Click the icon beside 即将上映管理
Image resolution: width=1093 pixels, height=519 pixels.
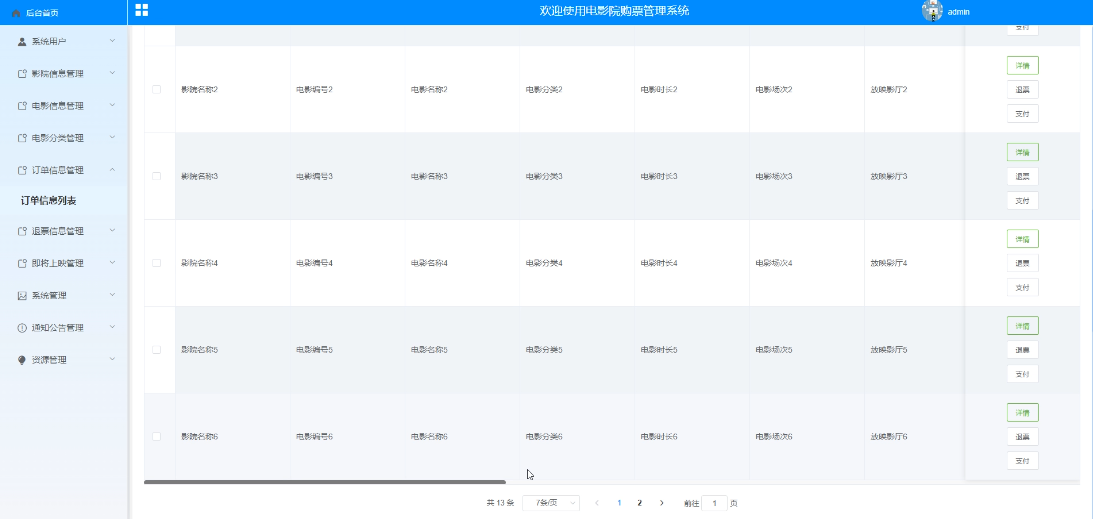(x=22, y=263)
